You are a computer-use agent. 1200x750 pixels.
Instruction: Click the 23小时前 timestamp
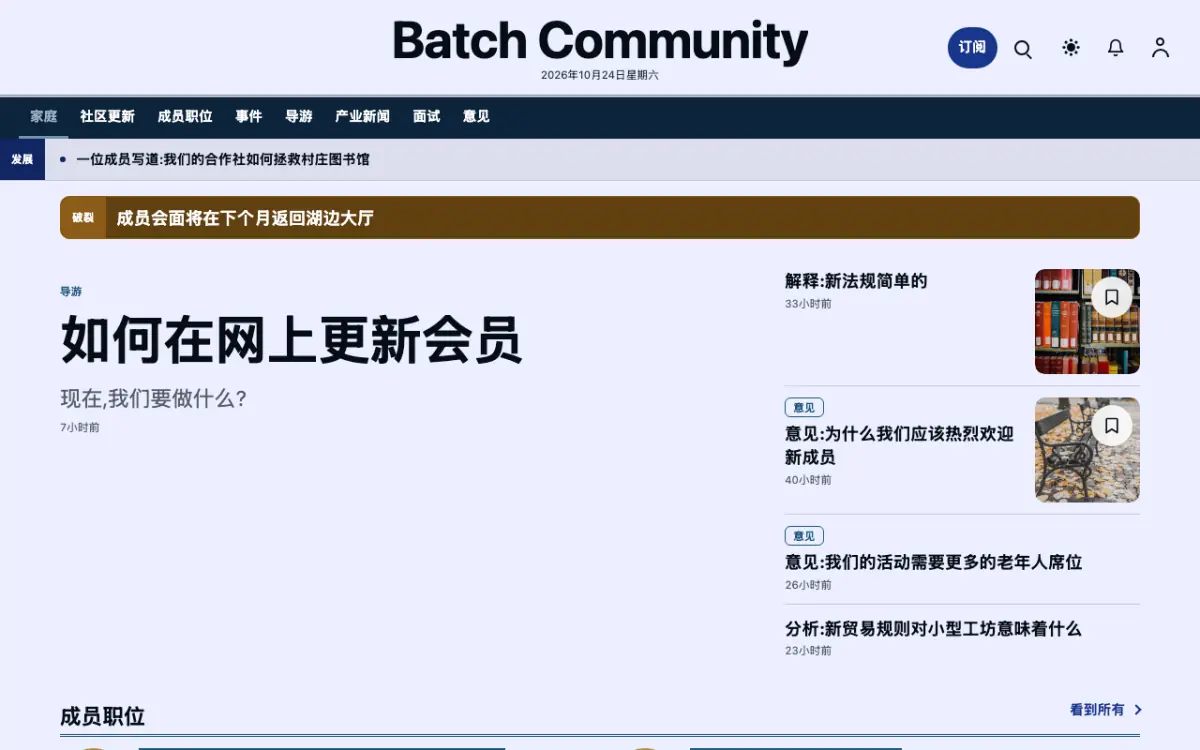(x=808, y=651)
